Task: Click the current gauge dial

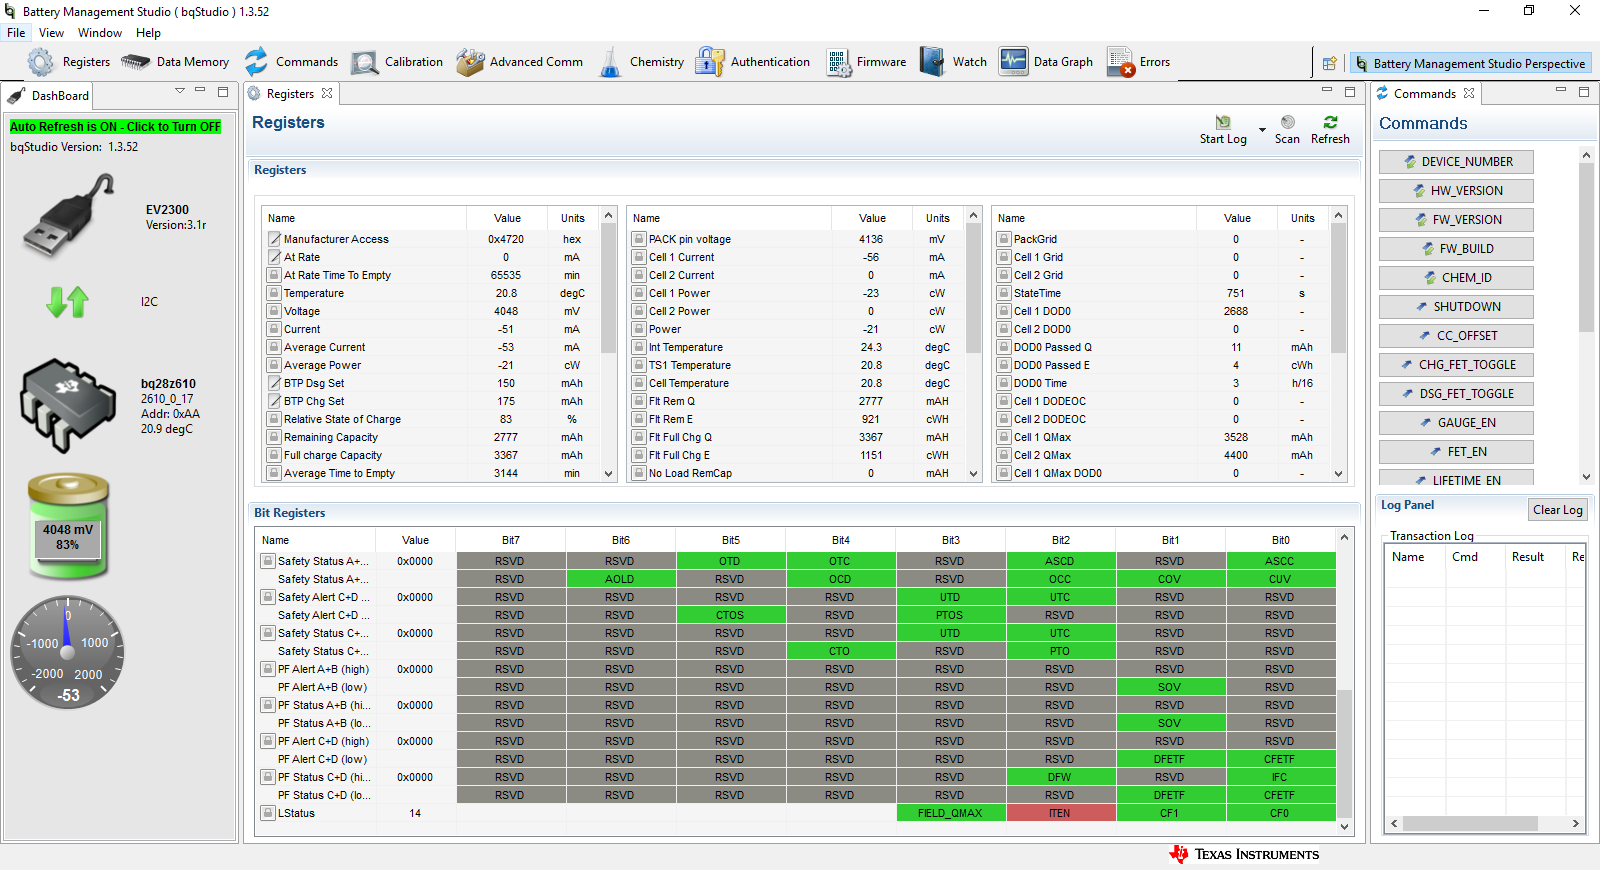Action: (x=68, y=652)
